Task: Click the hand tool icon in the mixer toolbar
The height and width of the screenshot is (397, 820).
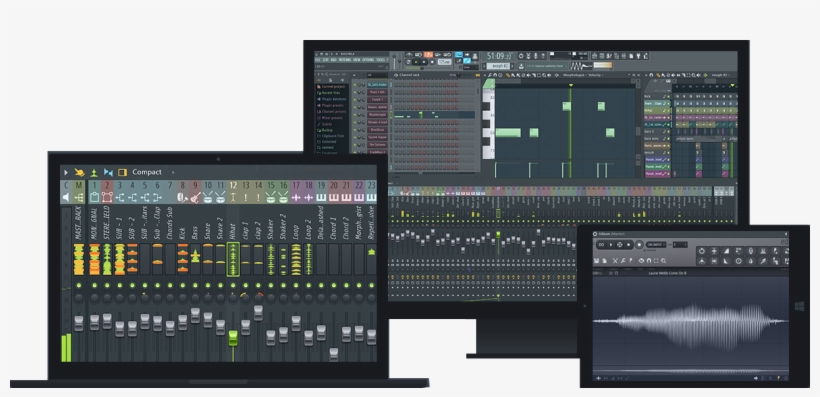Action: (x=79, y=172)
